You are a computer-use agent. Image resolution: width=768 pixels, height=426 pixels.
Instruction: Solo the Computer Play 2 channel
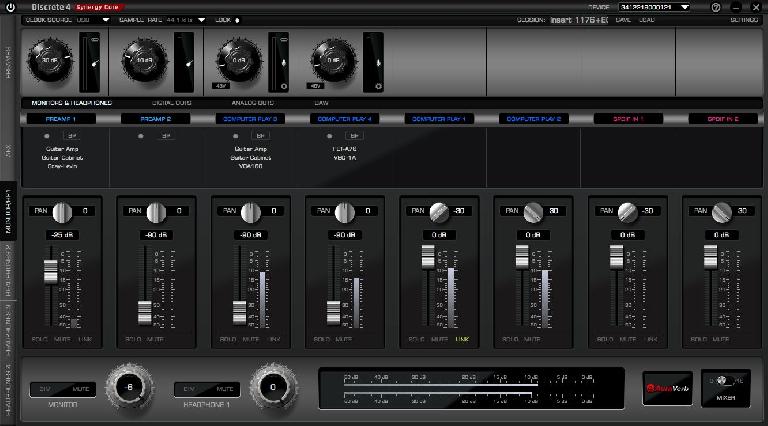510,339
